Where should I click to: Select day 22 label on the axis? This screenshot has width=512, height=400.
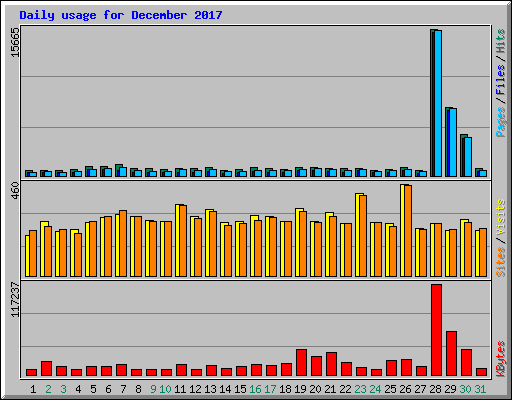click(345, 389)
